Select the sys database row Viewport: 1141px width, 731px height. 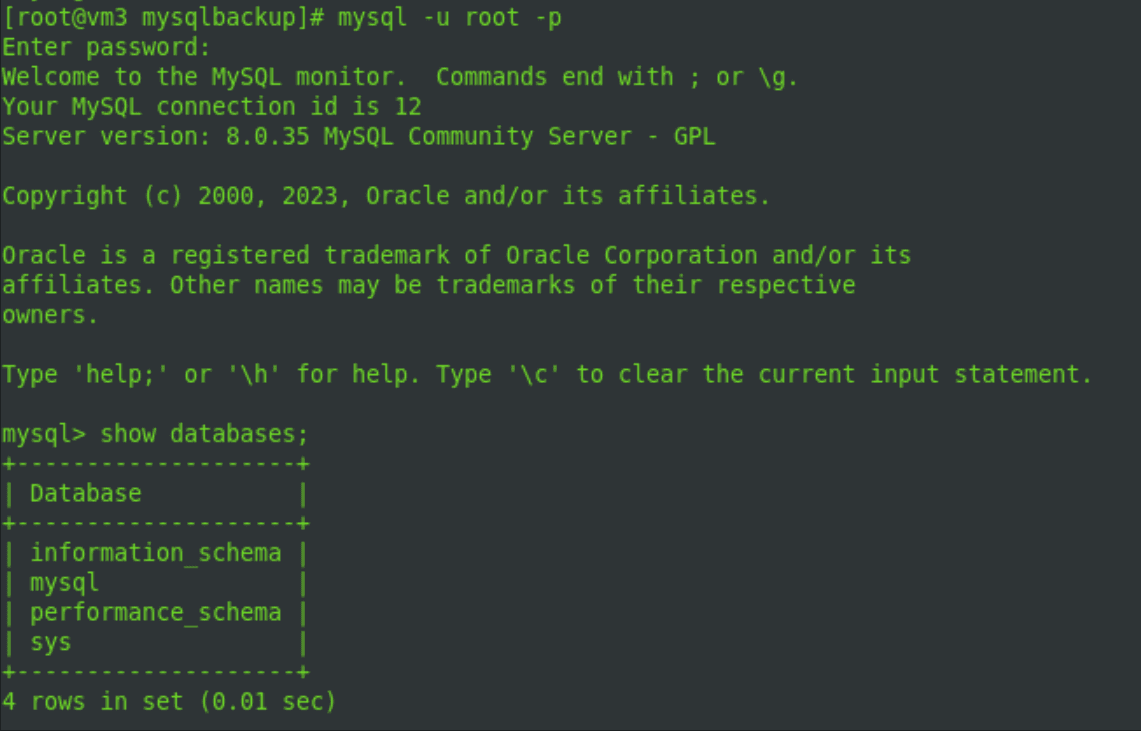point(50,642)
